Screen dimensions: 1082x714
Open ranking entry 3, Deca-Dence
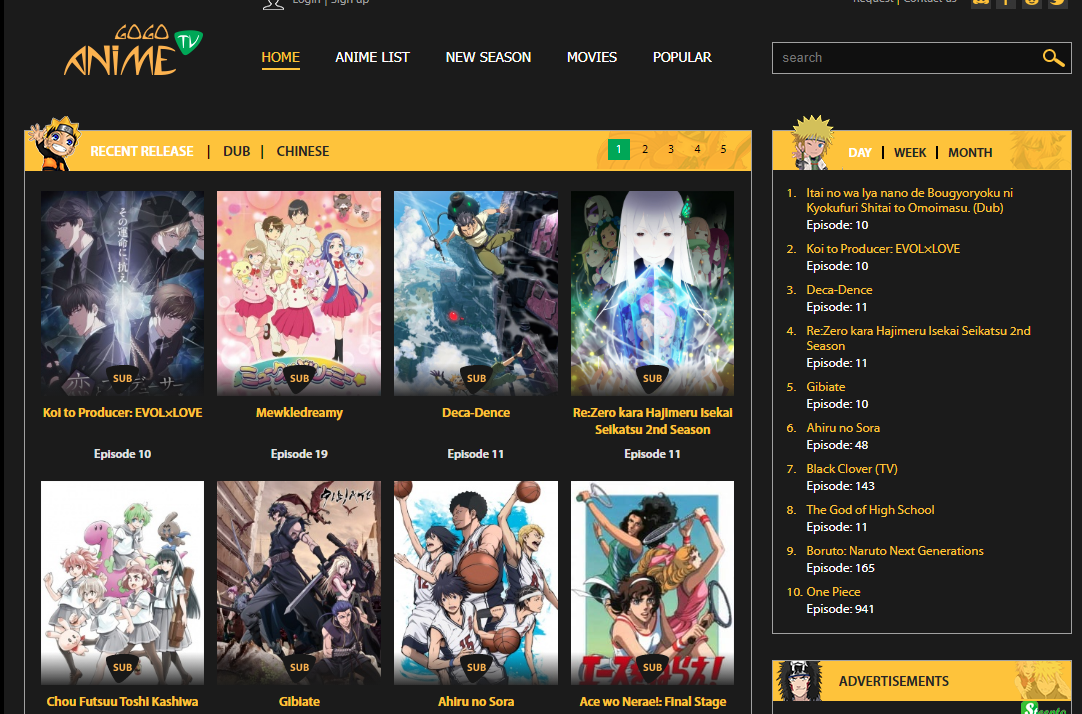[839, 290]
